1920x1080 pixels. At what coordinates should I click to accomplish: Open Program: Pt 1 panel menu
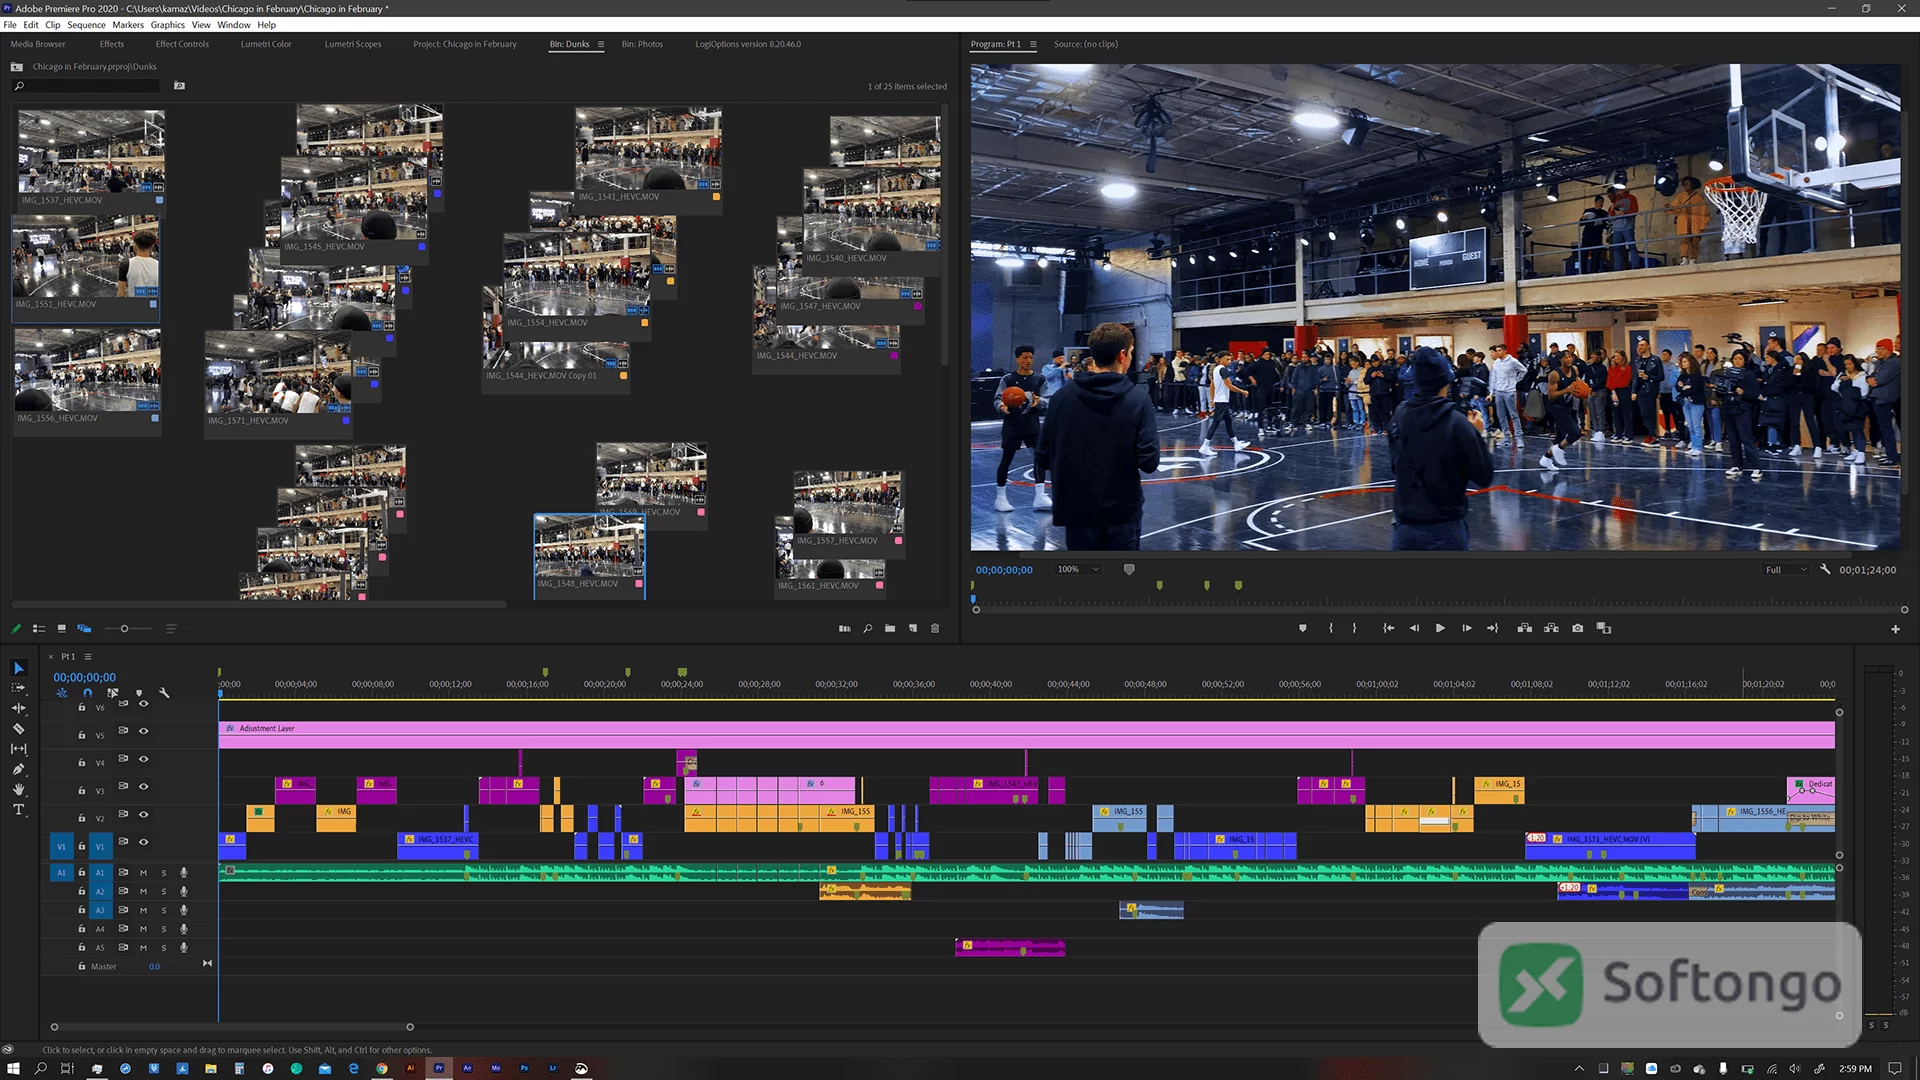coord(1033,44)
